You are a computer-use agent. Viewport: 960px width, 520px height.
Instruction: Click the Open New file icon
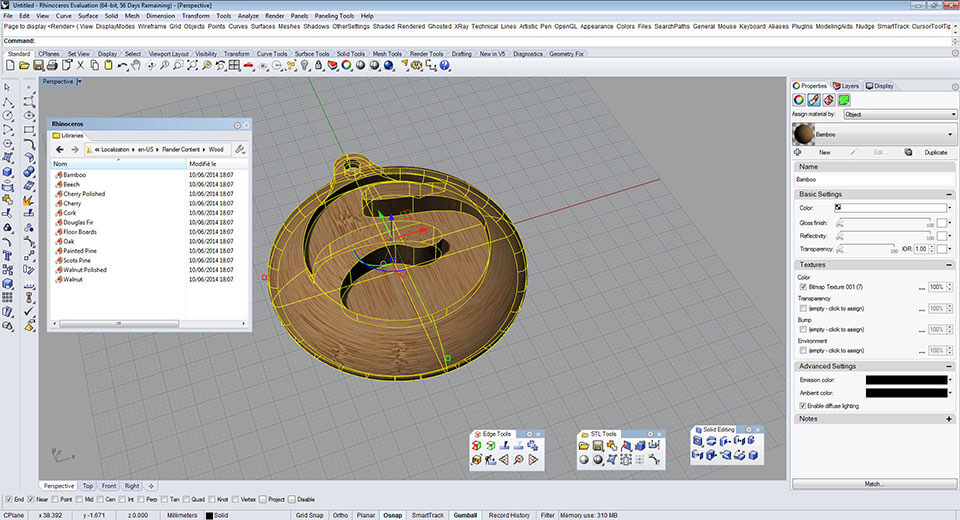tap(9, 66)
